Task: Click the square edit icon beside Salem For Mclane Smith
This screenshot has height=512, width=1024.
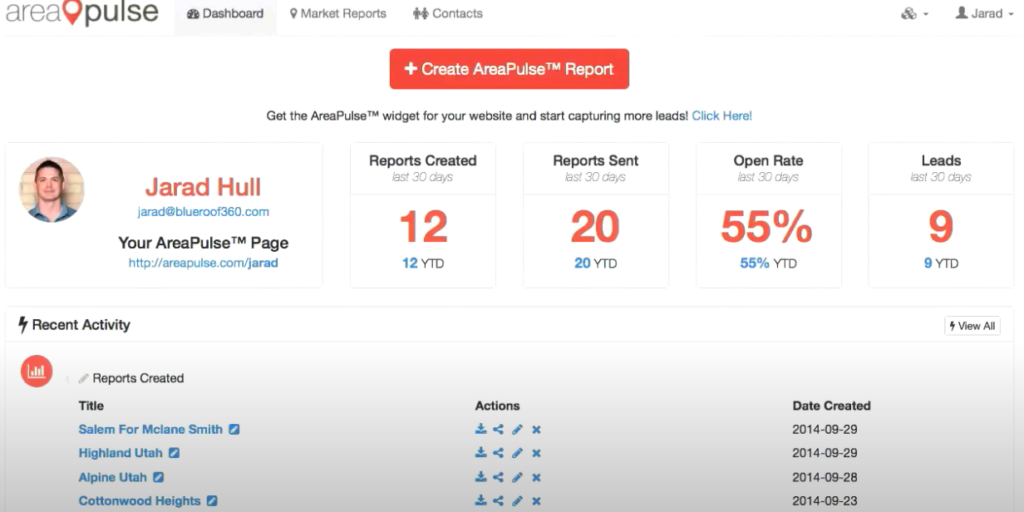Action: [x=234, y=429]
